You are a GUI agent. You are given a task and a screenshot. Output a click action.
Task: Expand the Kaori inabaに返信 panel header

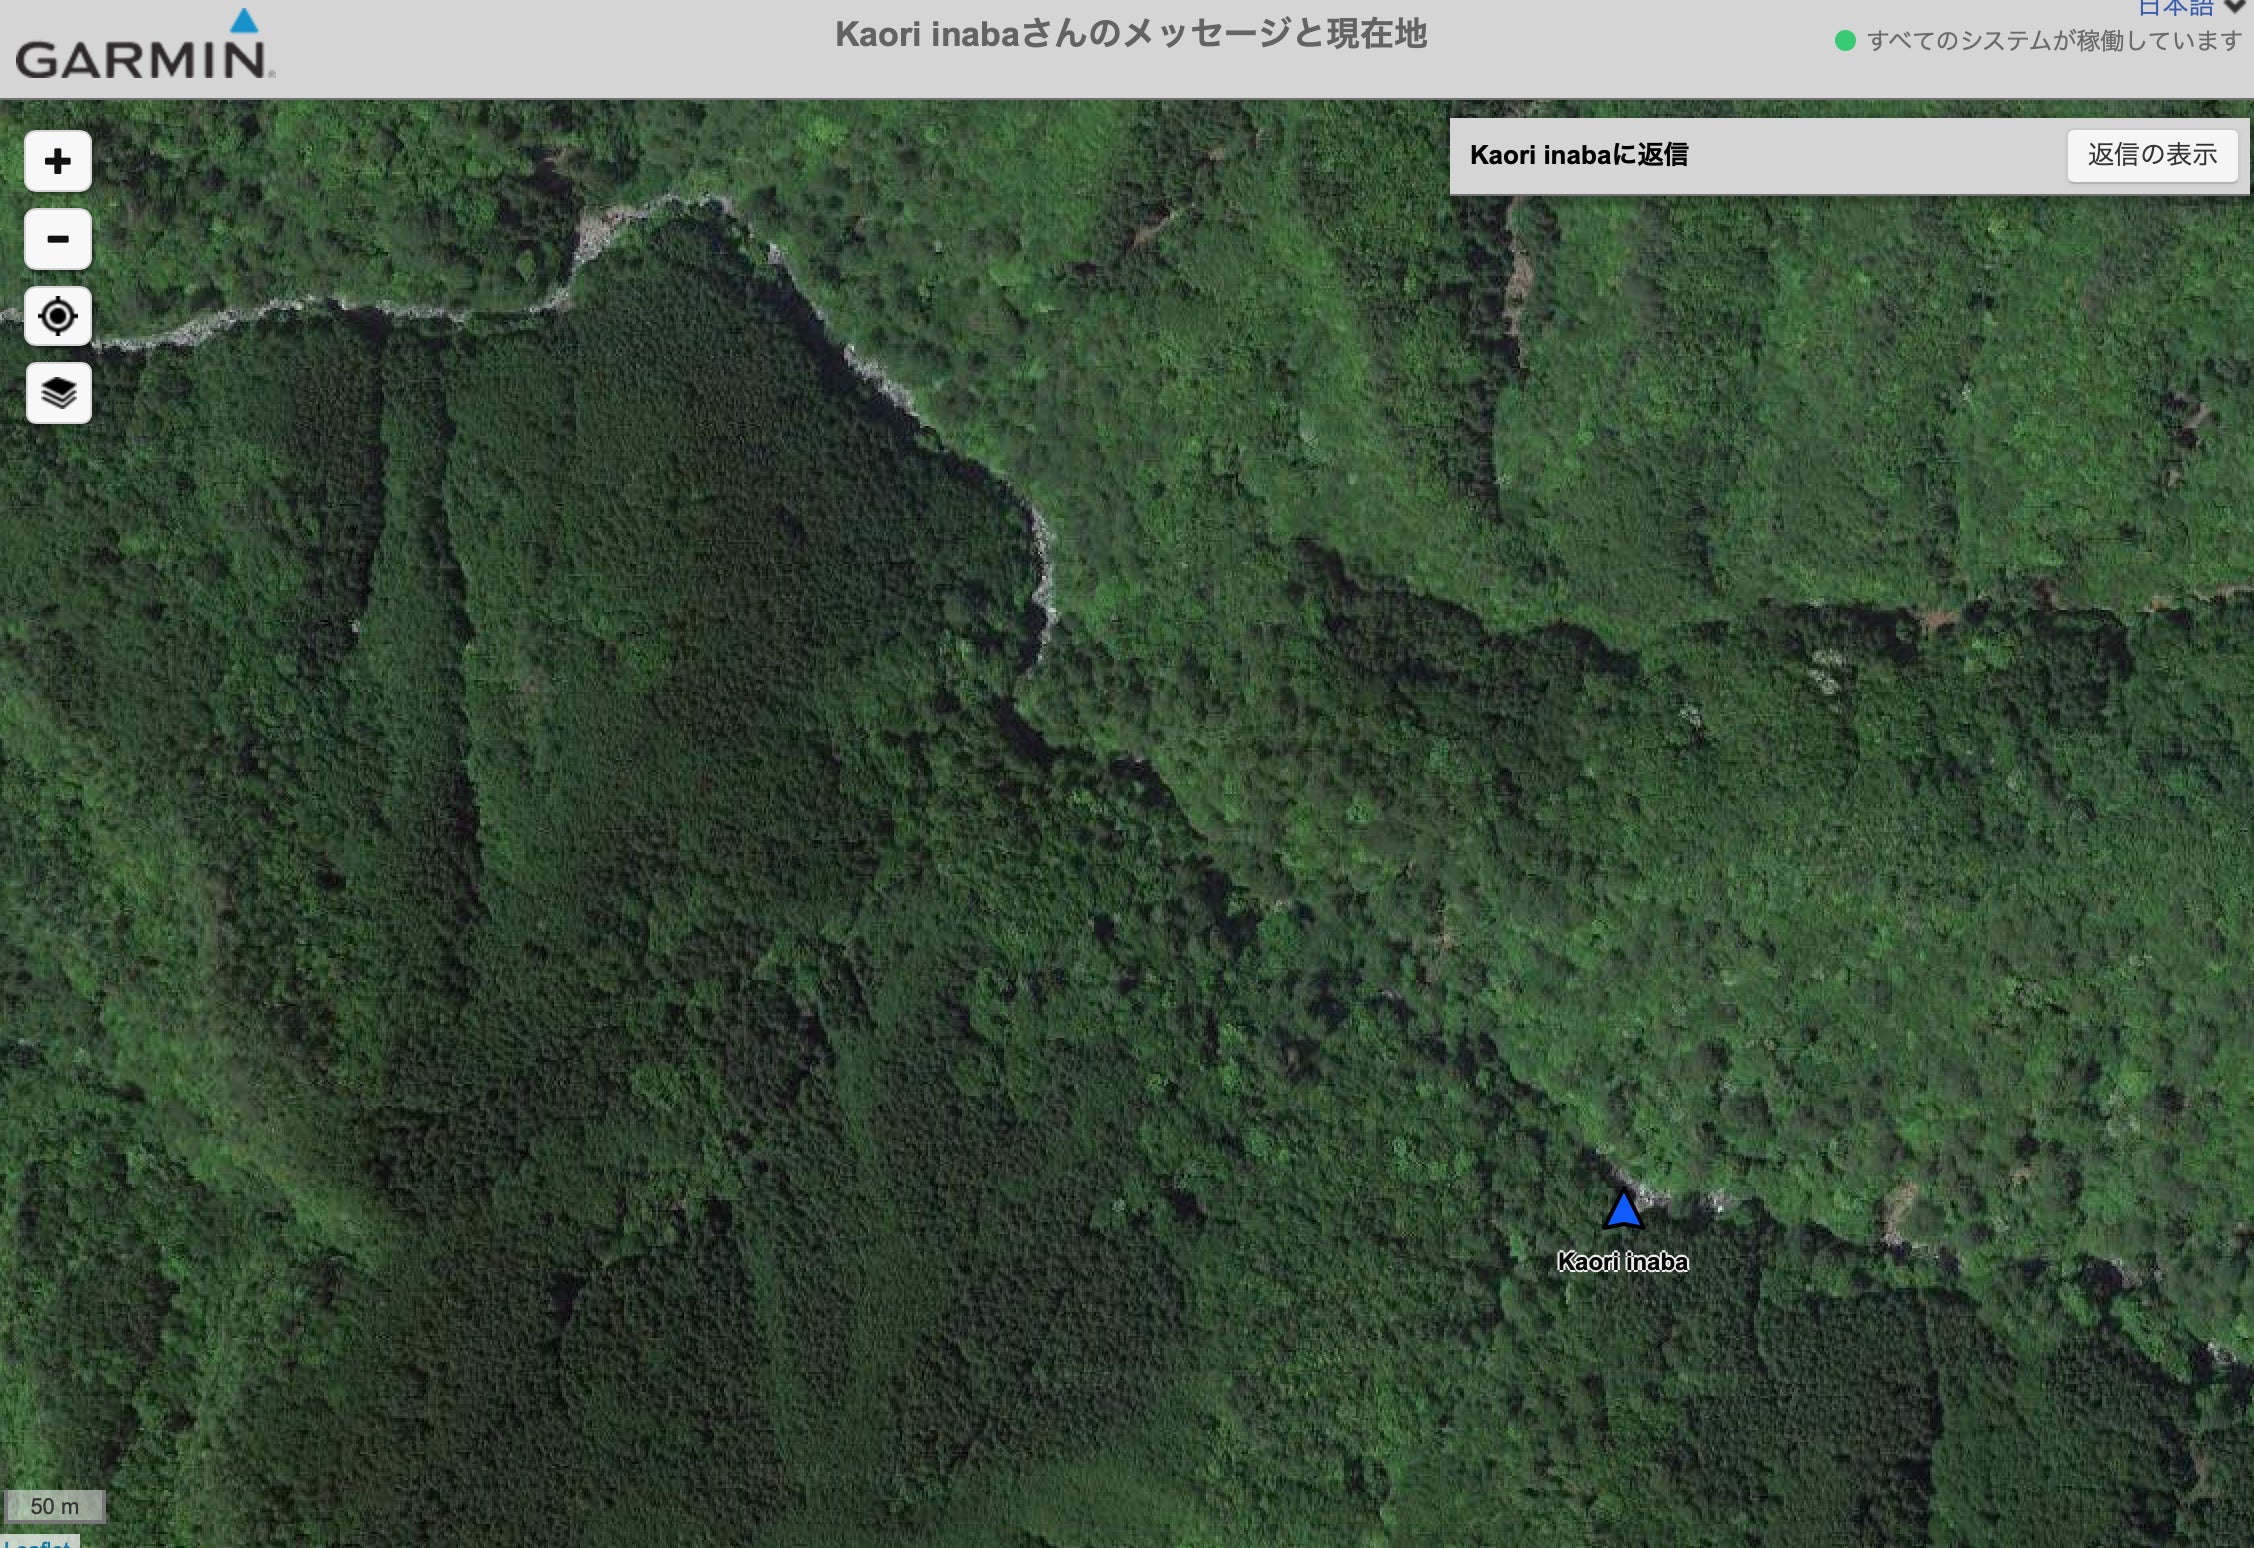[1579, 155]
